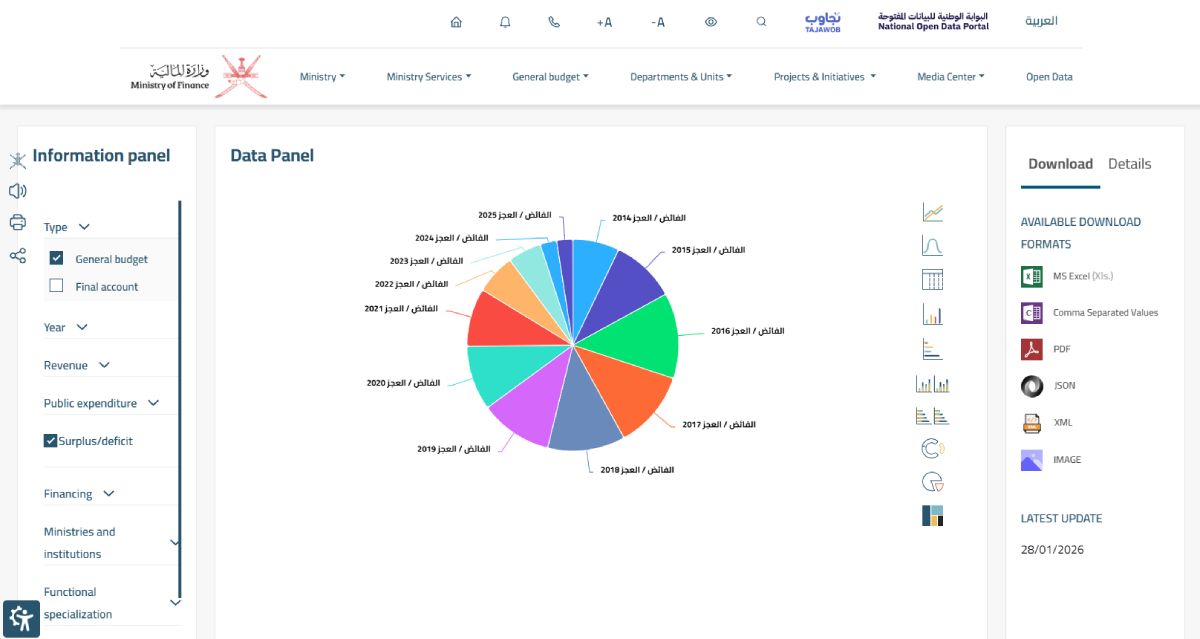
Task: Go to the home page icon
Action: click(456, 22)
